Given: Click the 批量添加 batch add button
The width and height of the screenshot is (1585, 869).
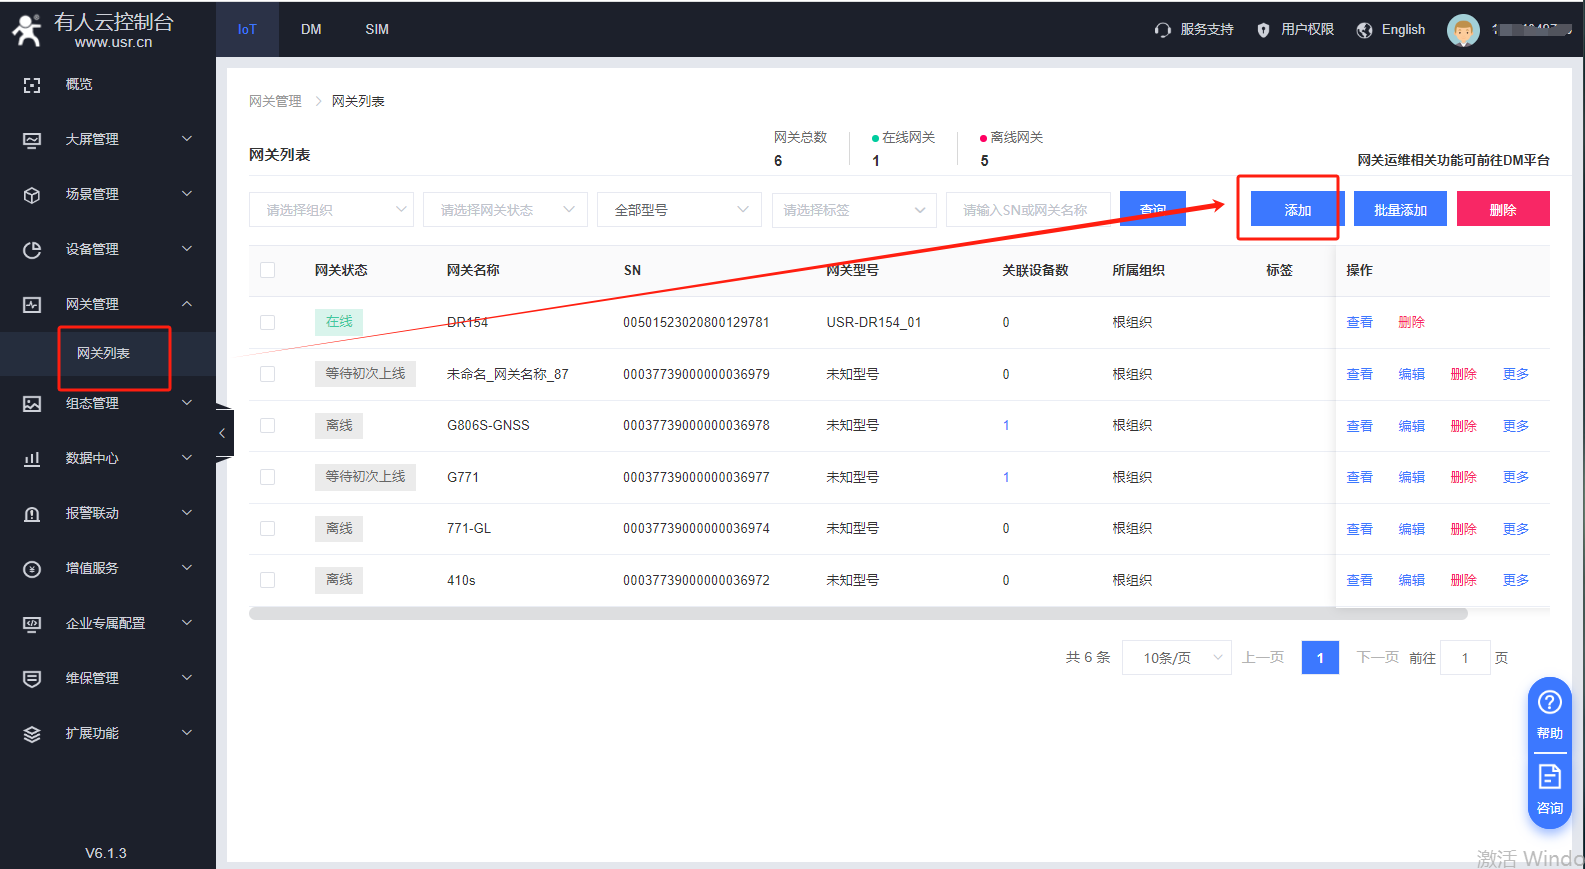Looking at the screenshot, I should point(1399,210).
